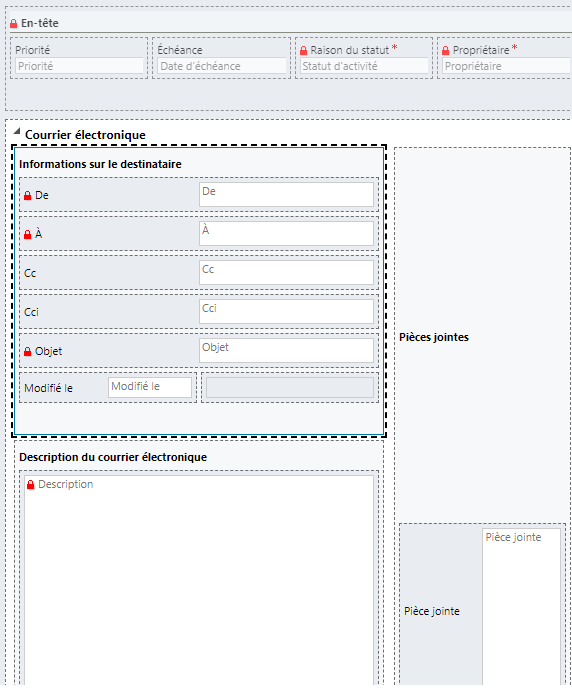572x689 pixels.
Task: Select the Priorité input field
Action: (x=80, y=66)
